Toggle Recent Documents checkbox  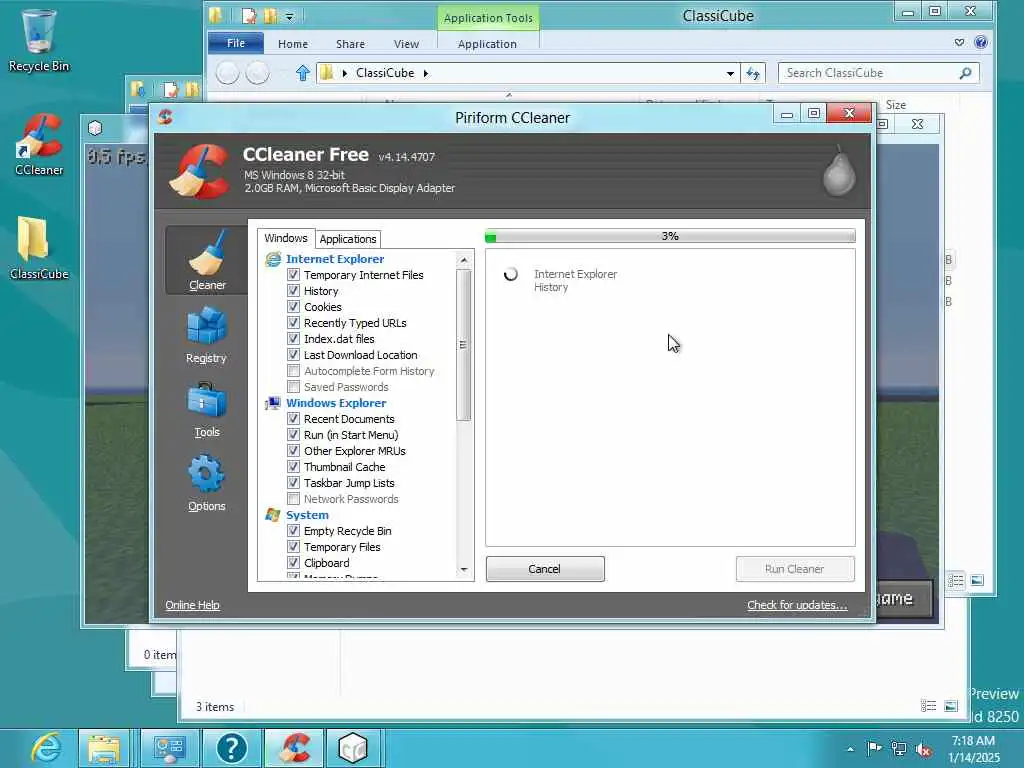pos(294,419)
